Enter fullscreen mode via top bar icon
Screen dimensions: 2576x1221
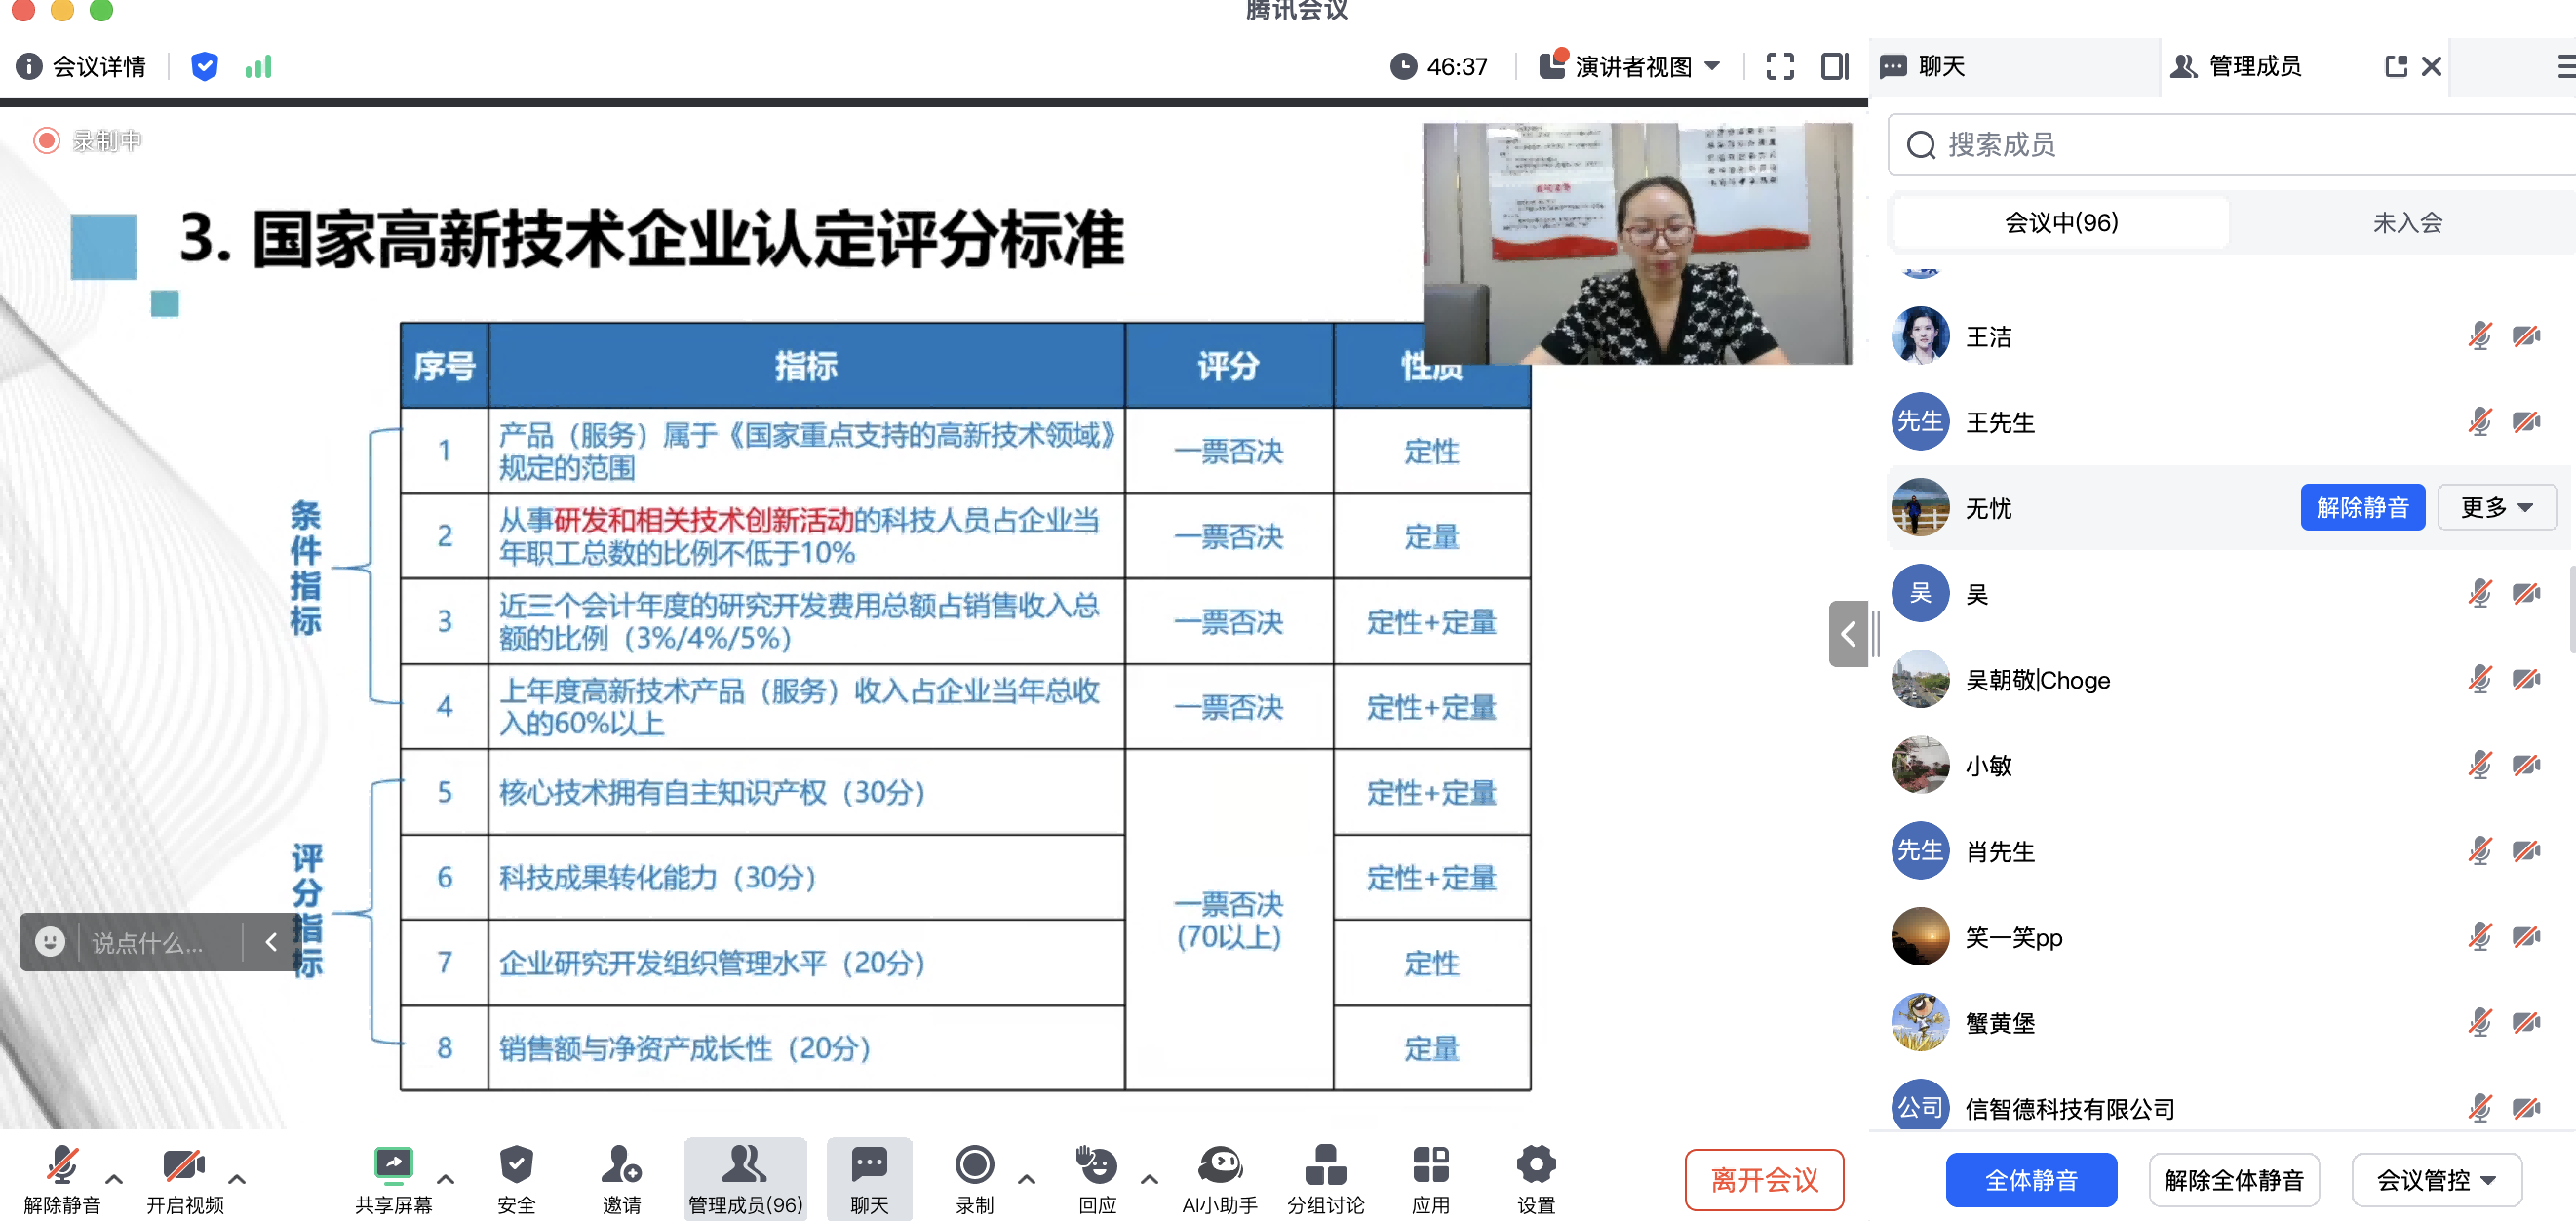tap(1780, 67)
